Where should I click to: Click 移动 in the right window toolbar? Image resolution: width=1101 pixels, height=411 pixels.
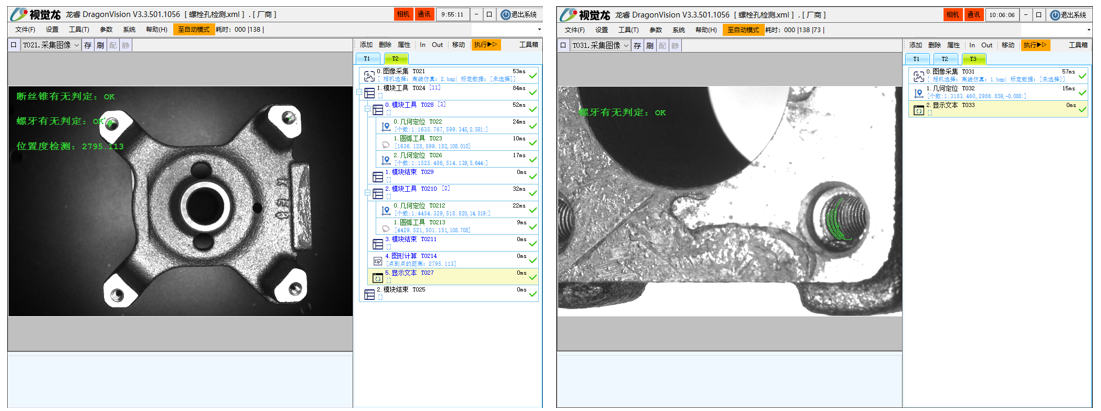point(1008,45)
